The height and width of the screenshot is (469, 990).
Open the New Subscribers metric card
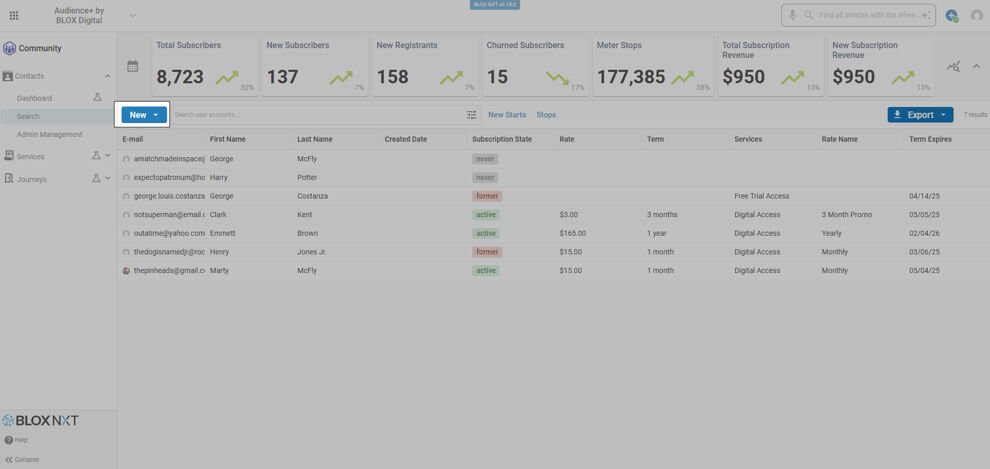pos(314,66)
